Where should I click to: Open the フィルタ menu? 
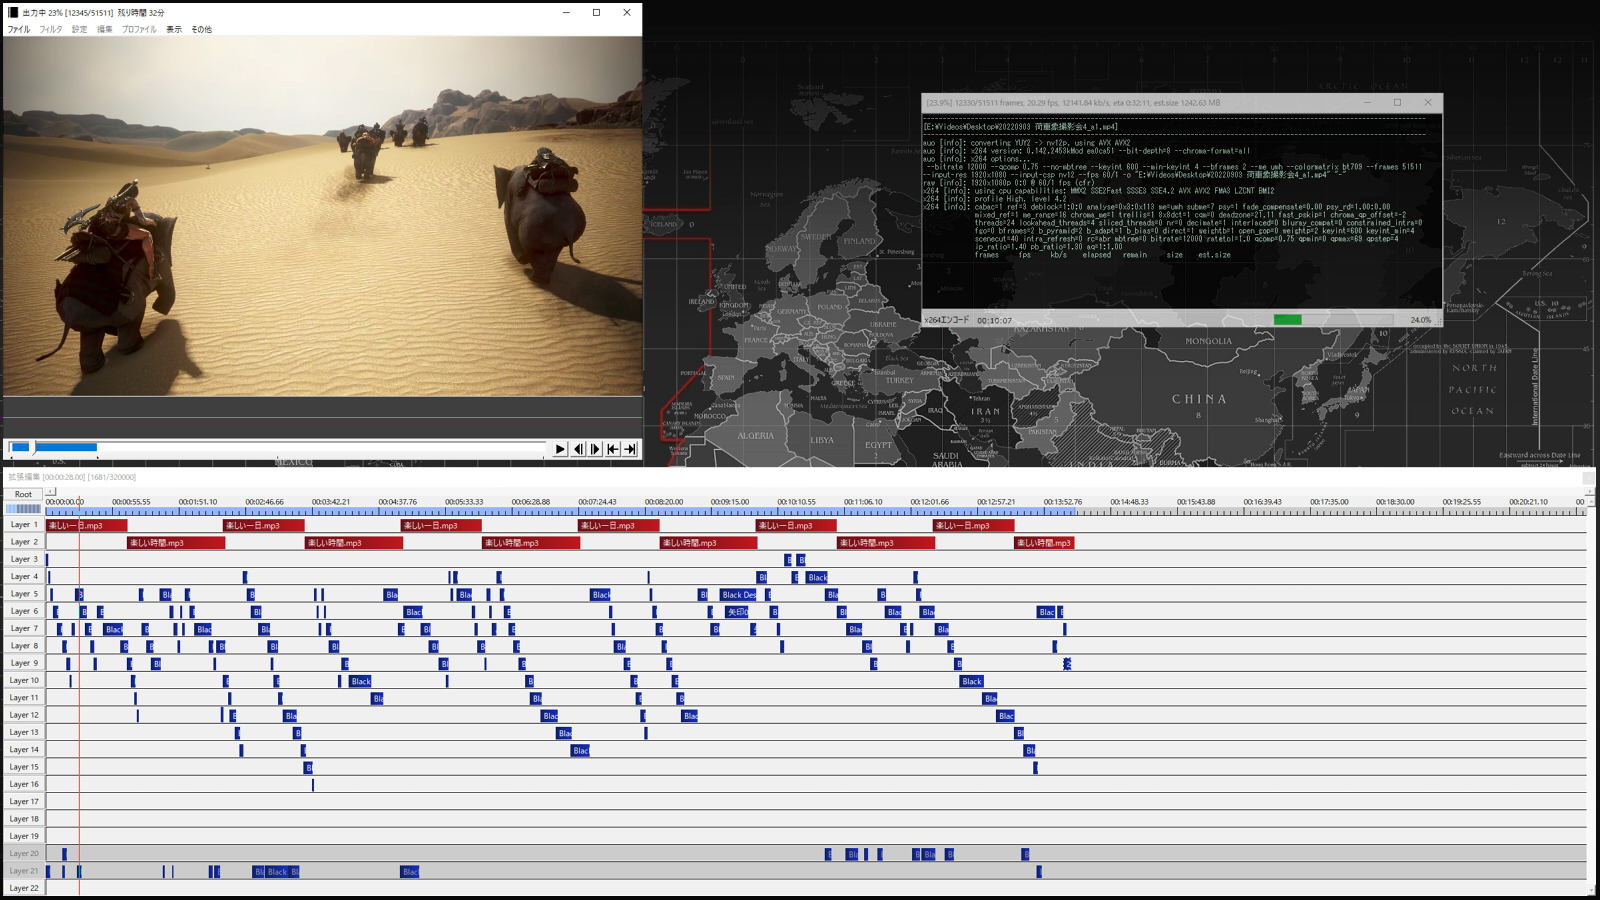pos(51,30)
